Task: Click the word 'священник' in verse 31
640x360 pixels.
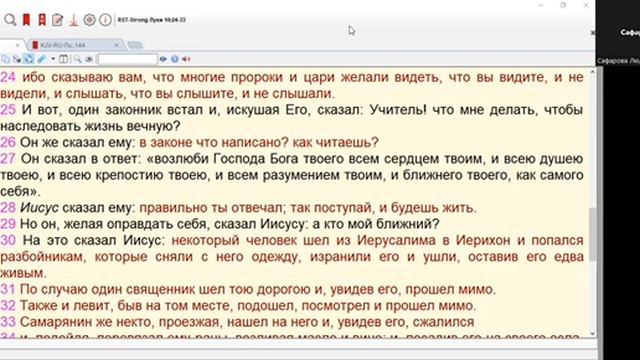Action: click(x=160, y=289)
